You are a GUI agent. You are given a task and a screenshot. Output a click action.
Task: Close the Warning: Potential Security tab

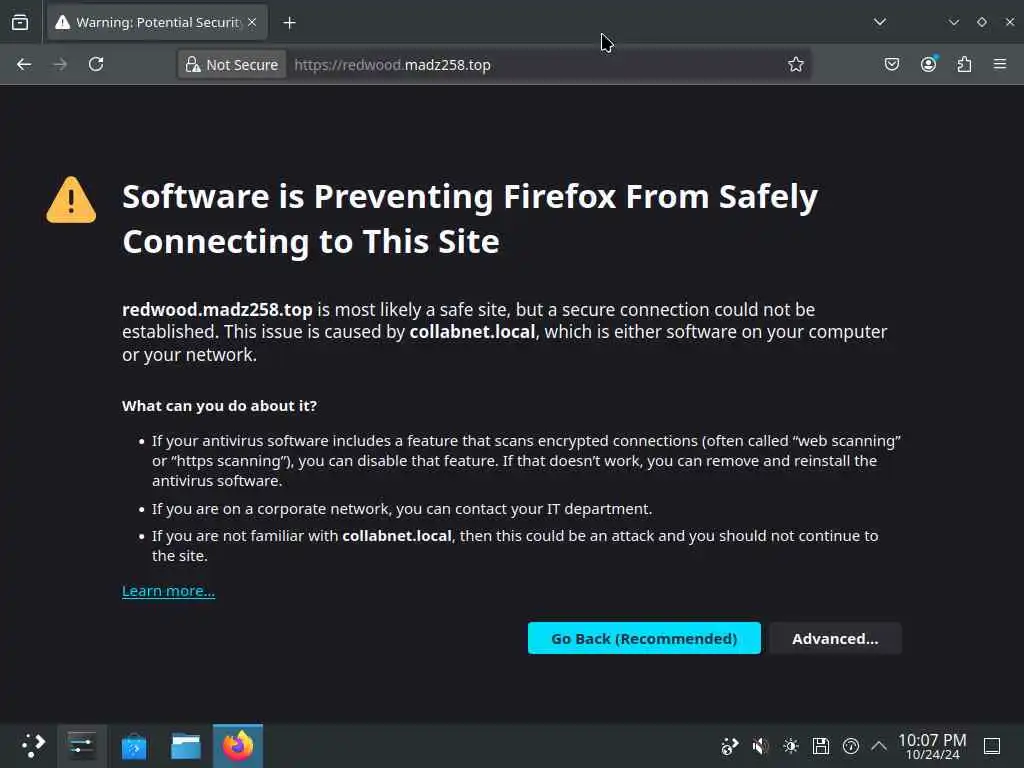pos(252,22)
